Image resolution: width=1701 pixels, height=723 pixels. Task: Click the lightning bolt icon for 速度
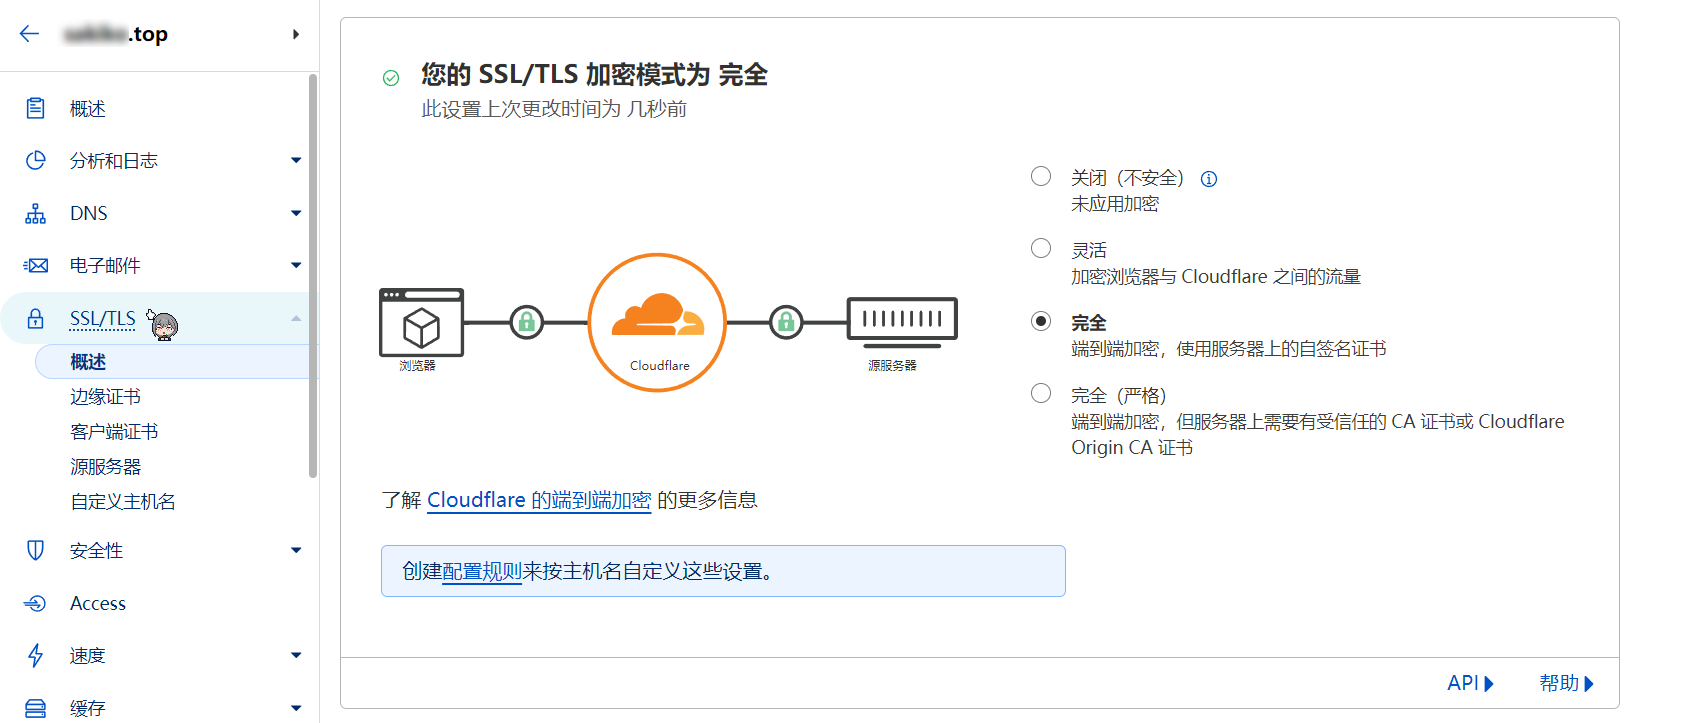click(x=35, y=655)
